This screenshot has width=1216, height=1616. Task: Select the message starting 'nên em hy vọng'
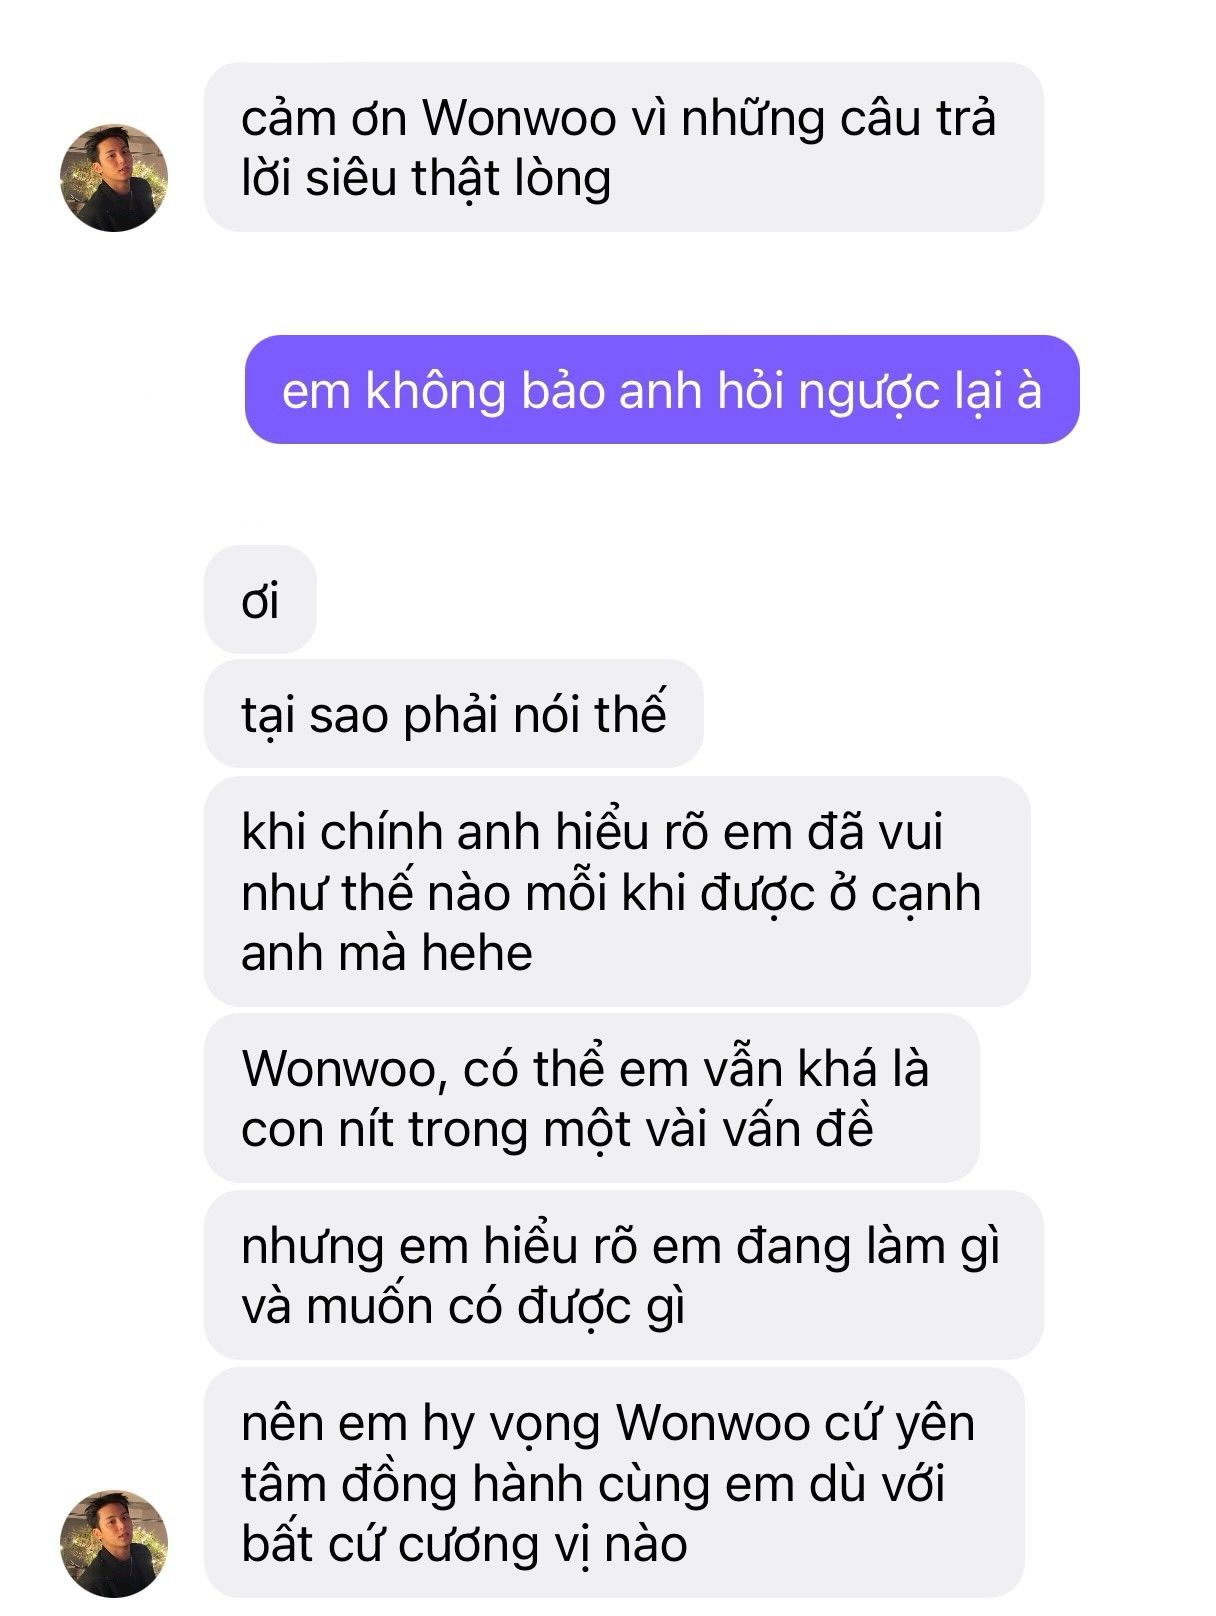614,1483
